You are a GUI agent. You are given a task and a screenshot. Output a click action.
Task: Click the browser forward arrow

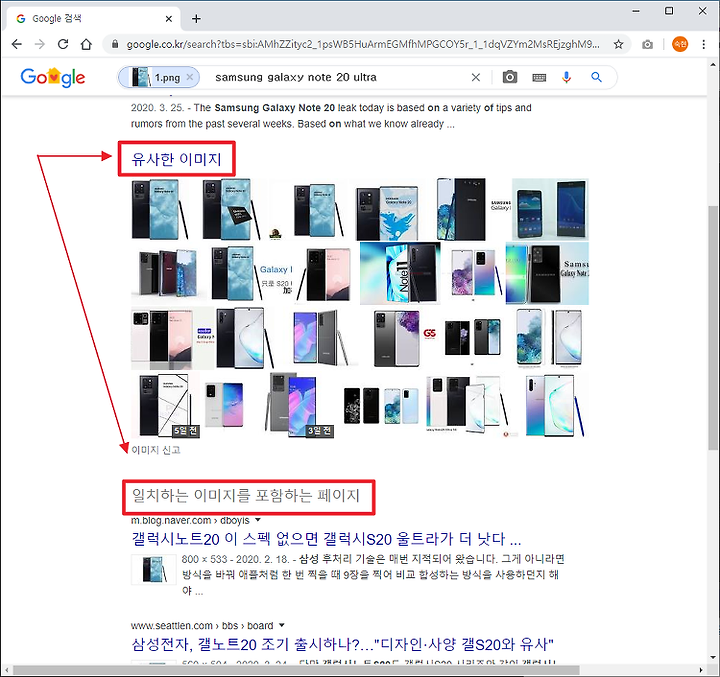pyautogui.click(x=40, y=44)
